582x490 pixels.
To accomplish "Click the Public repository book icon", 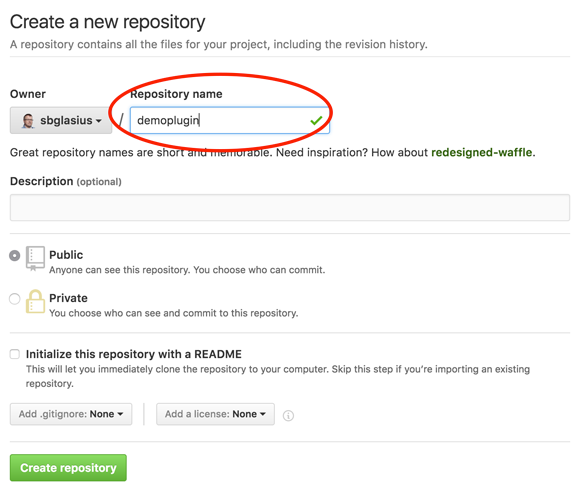I will pos(35,258).
